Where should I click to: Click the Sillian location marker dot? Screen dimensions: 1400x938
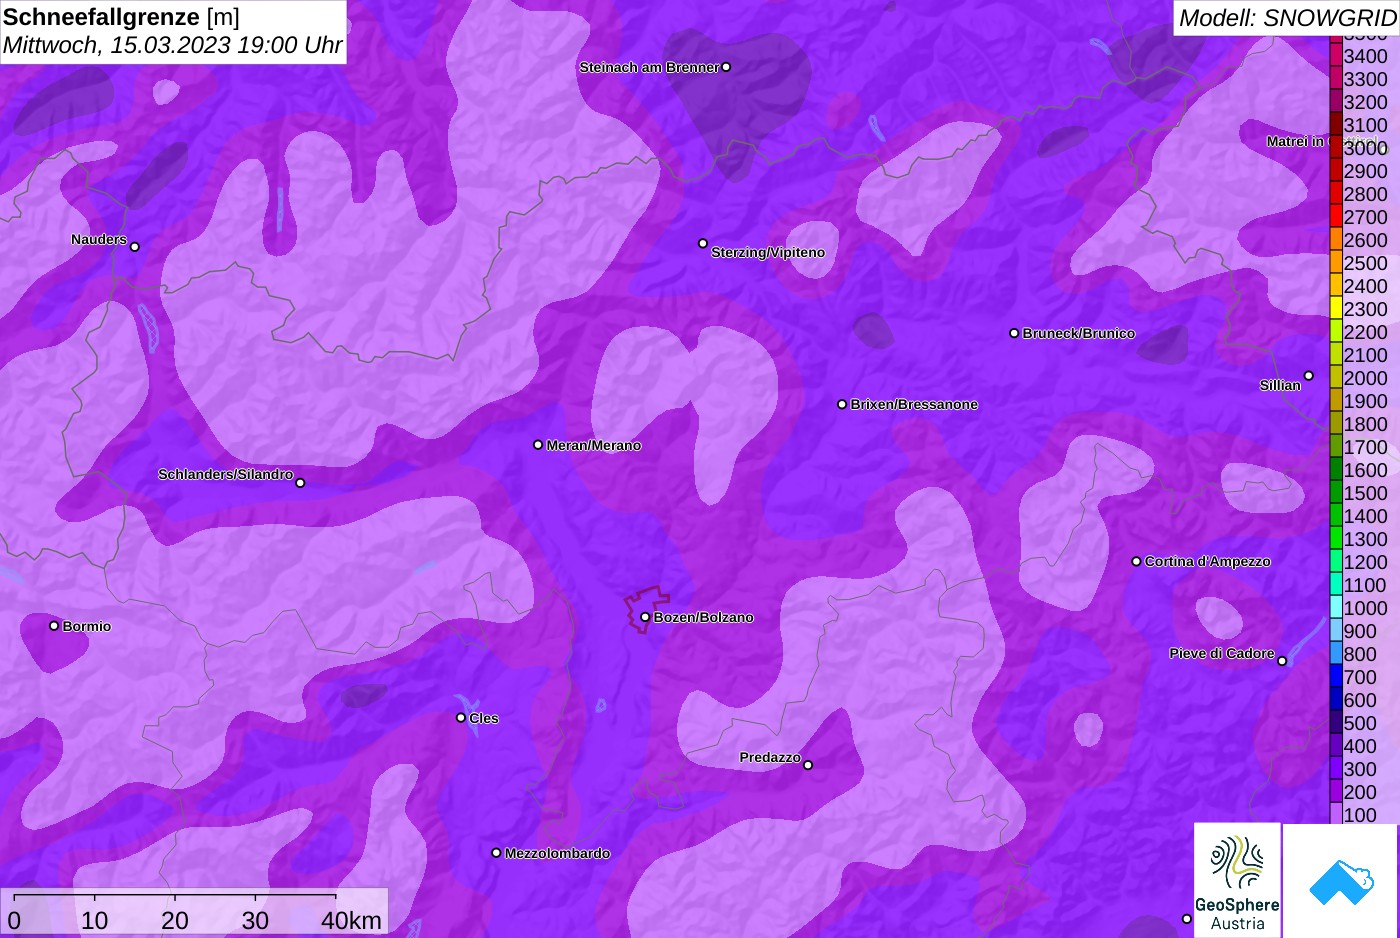[x=1308, y=376]
